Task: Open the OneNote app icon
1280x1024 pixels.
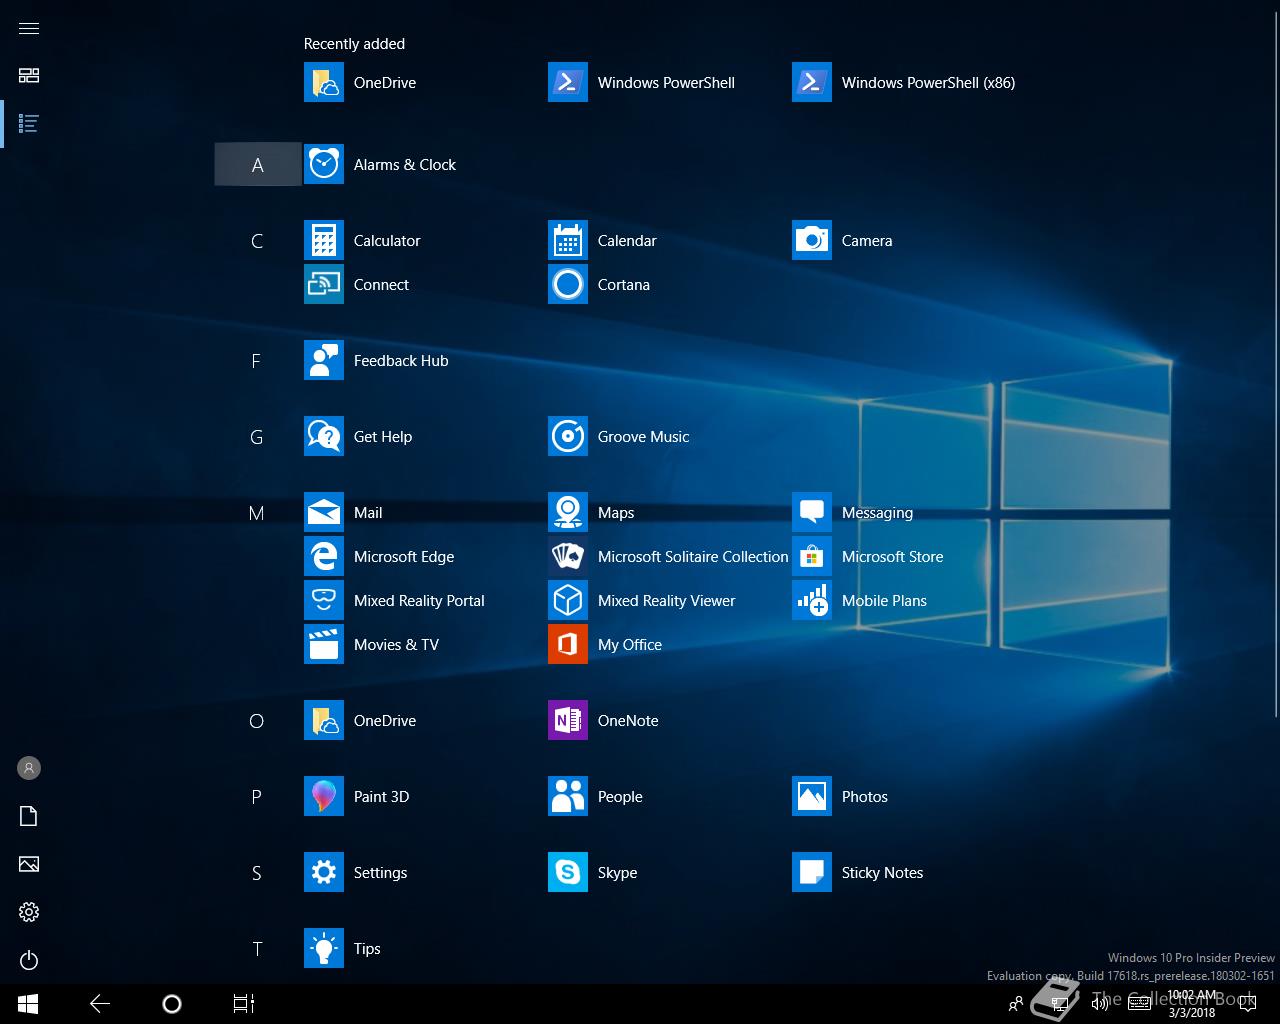Action: coord(568,720)
